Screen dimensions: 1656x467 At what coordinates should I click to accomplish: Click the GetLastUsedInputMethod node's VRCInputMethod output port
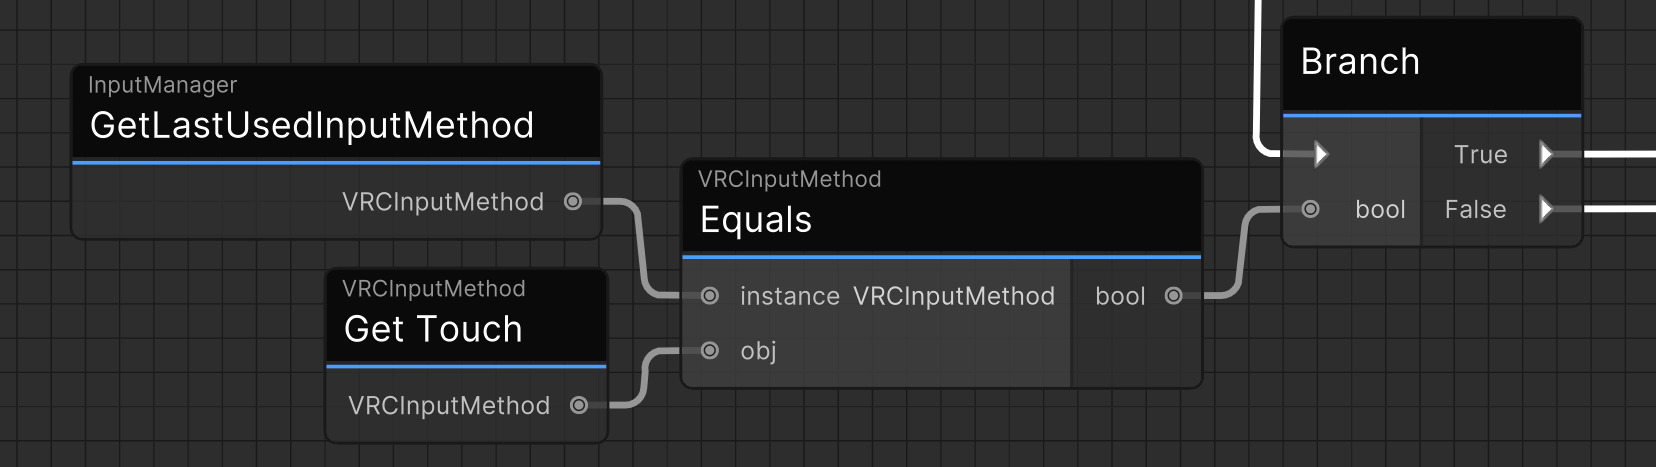[x=573, y=202]
